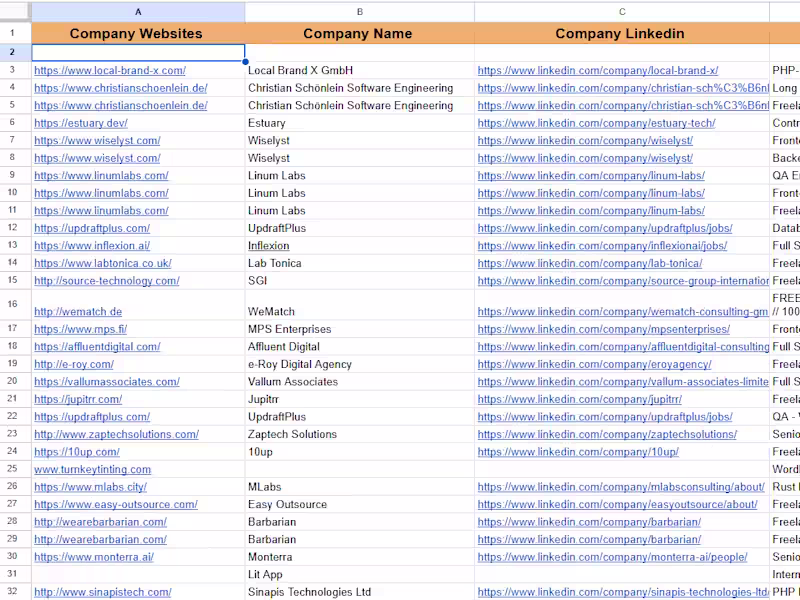Select the Inflexion company name cell
This screenshot has width=800, height=600.
point(360,245)
